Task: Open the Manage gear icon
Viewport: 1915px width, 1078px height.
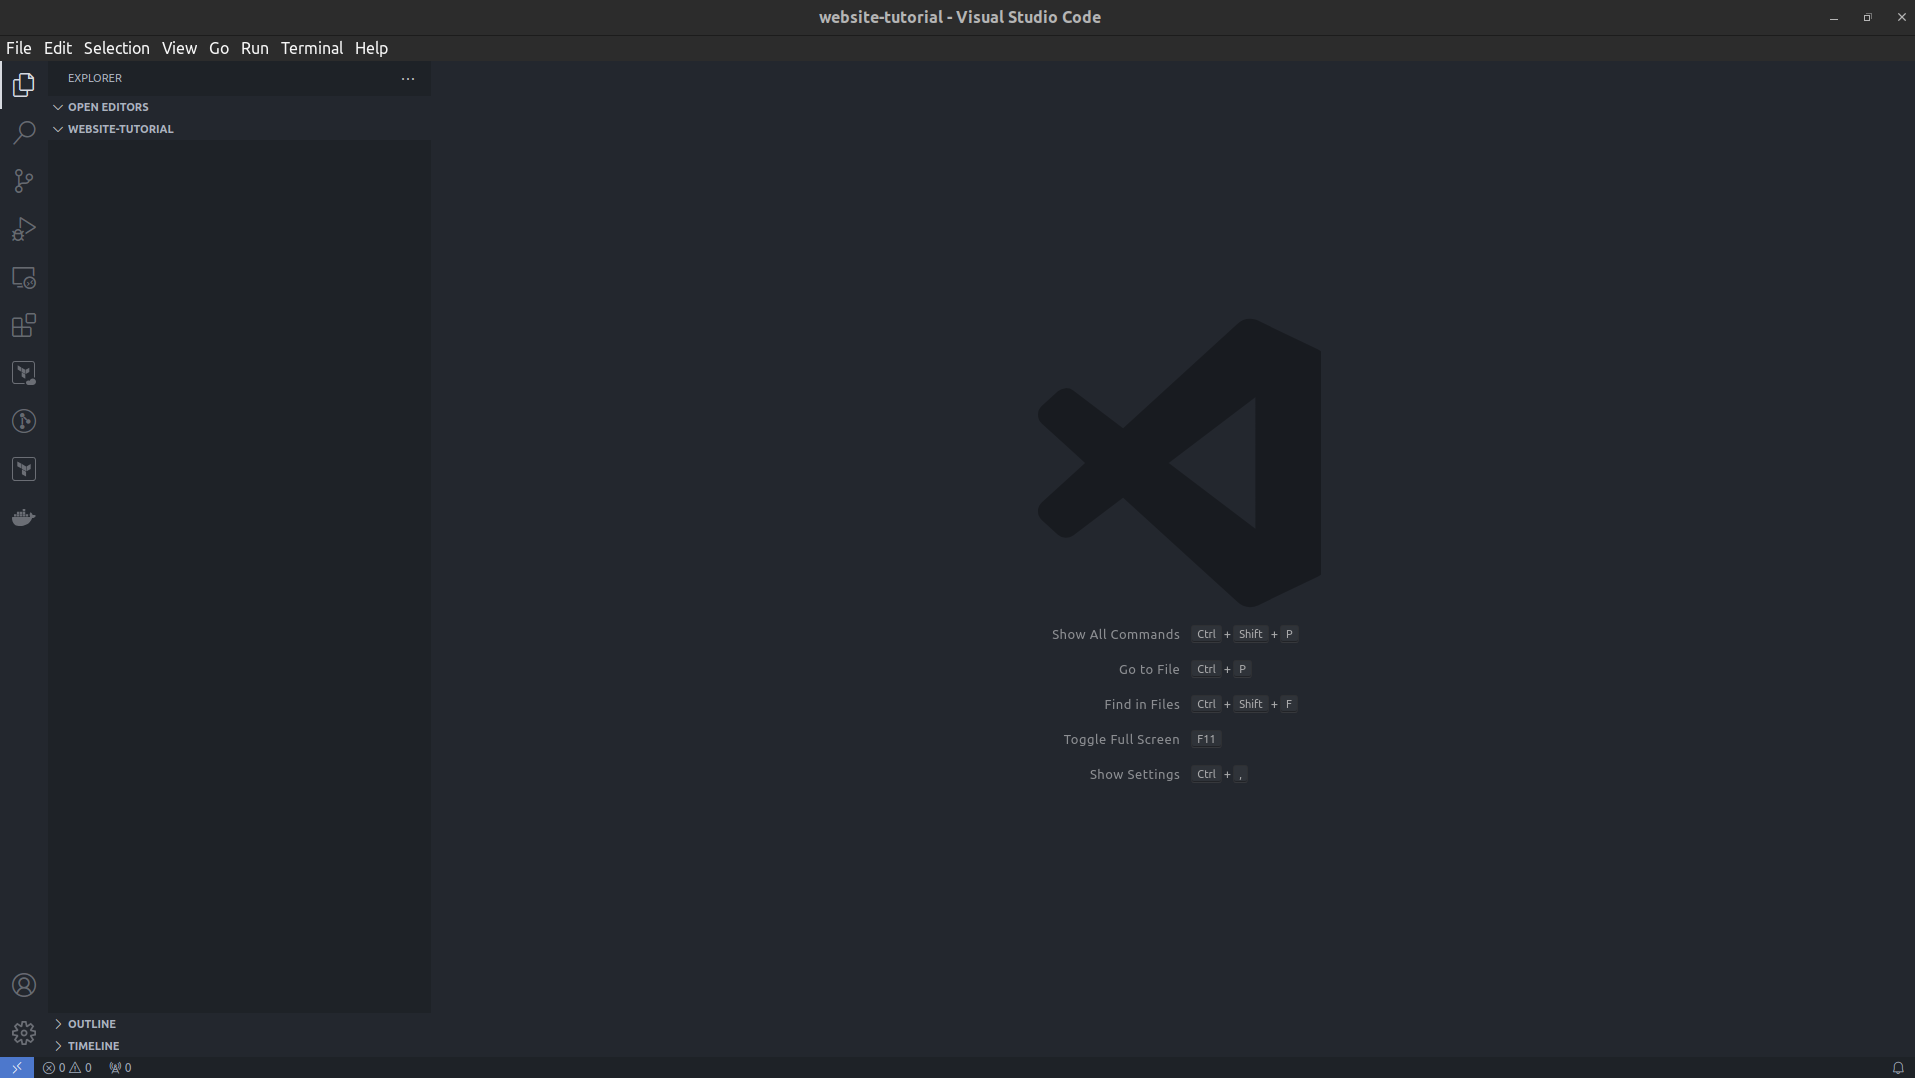Action: (24, 1033)
